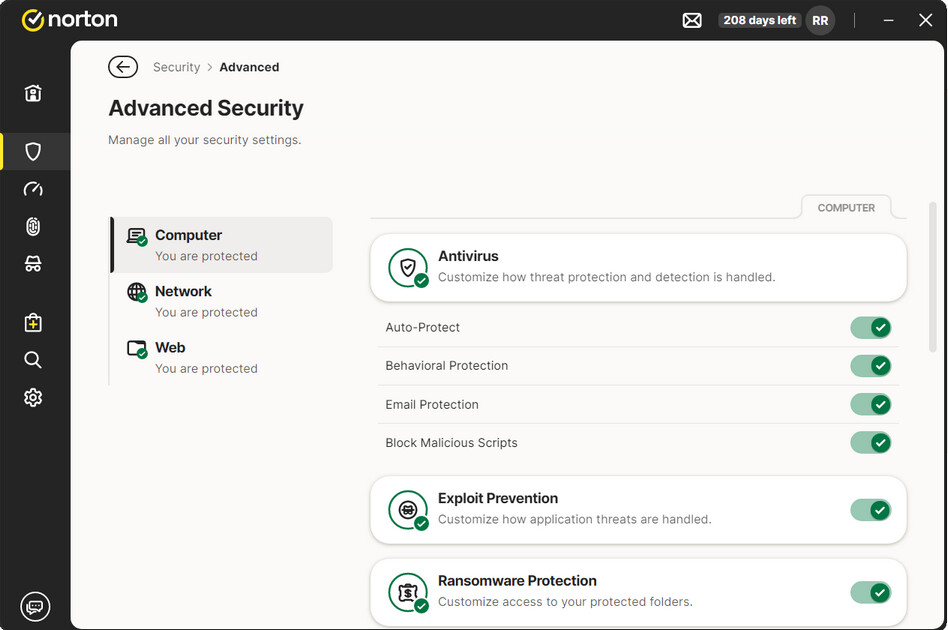Toggle Email Protection off
The image size is (948, 630).
coord(870,405)
